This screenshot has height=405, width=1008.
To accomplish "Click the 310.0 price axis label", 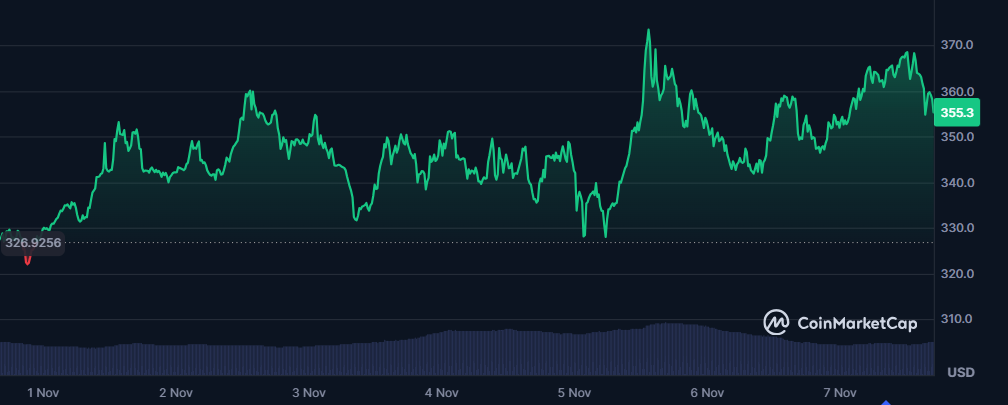I will click(957, 320).
